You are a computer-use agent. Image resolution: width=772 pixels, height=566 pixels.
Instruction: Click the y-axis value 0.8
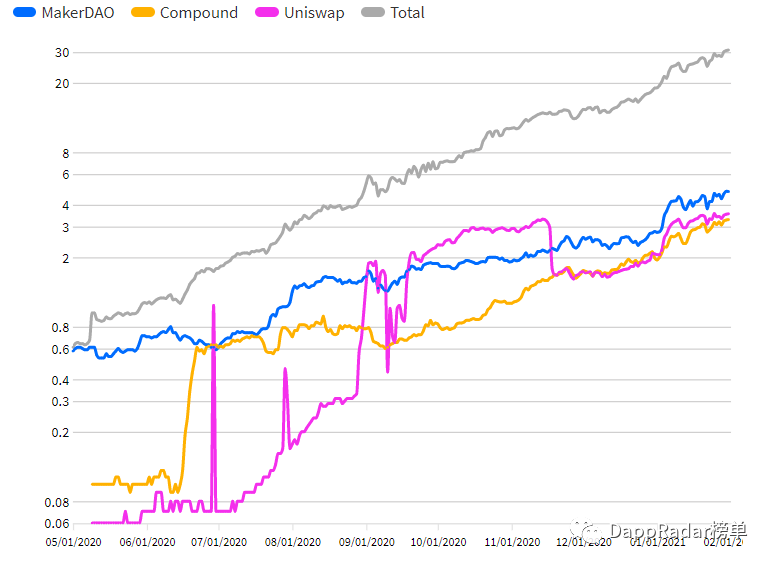60,328
